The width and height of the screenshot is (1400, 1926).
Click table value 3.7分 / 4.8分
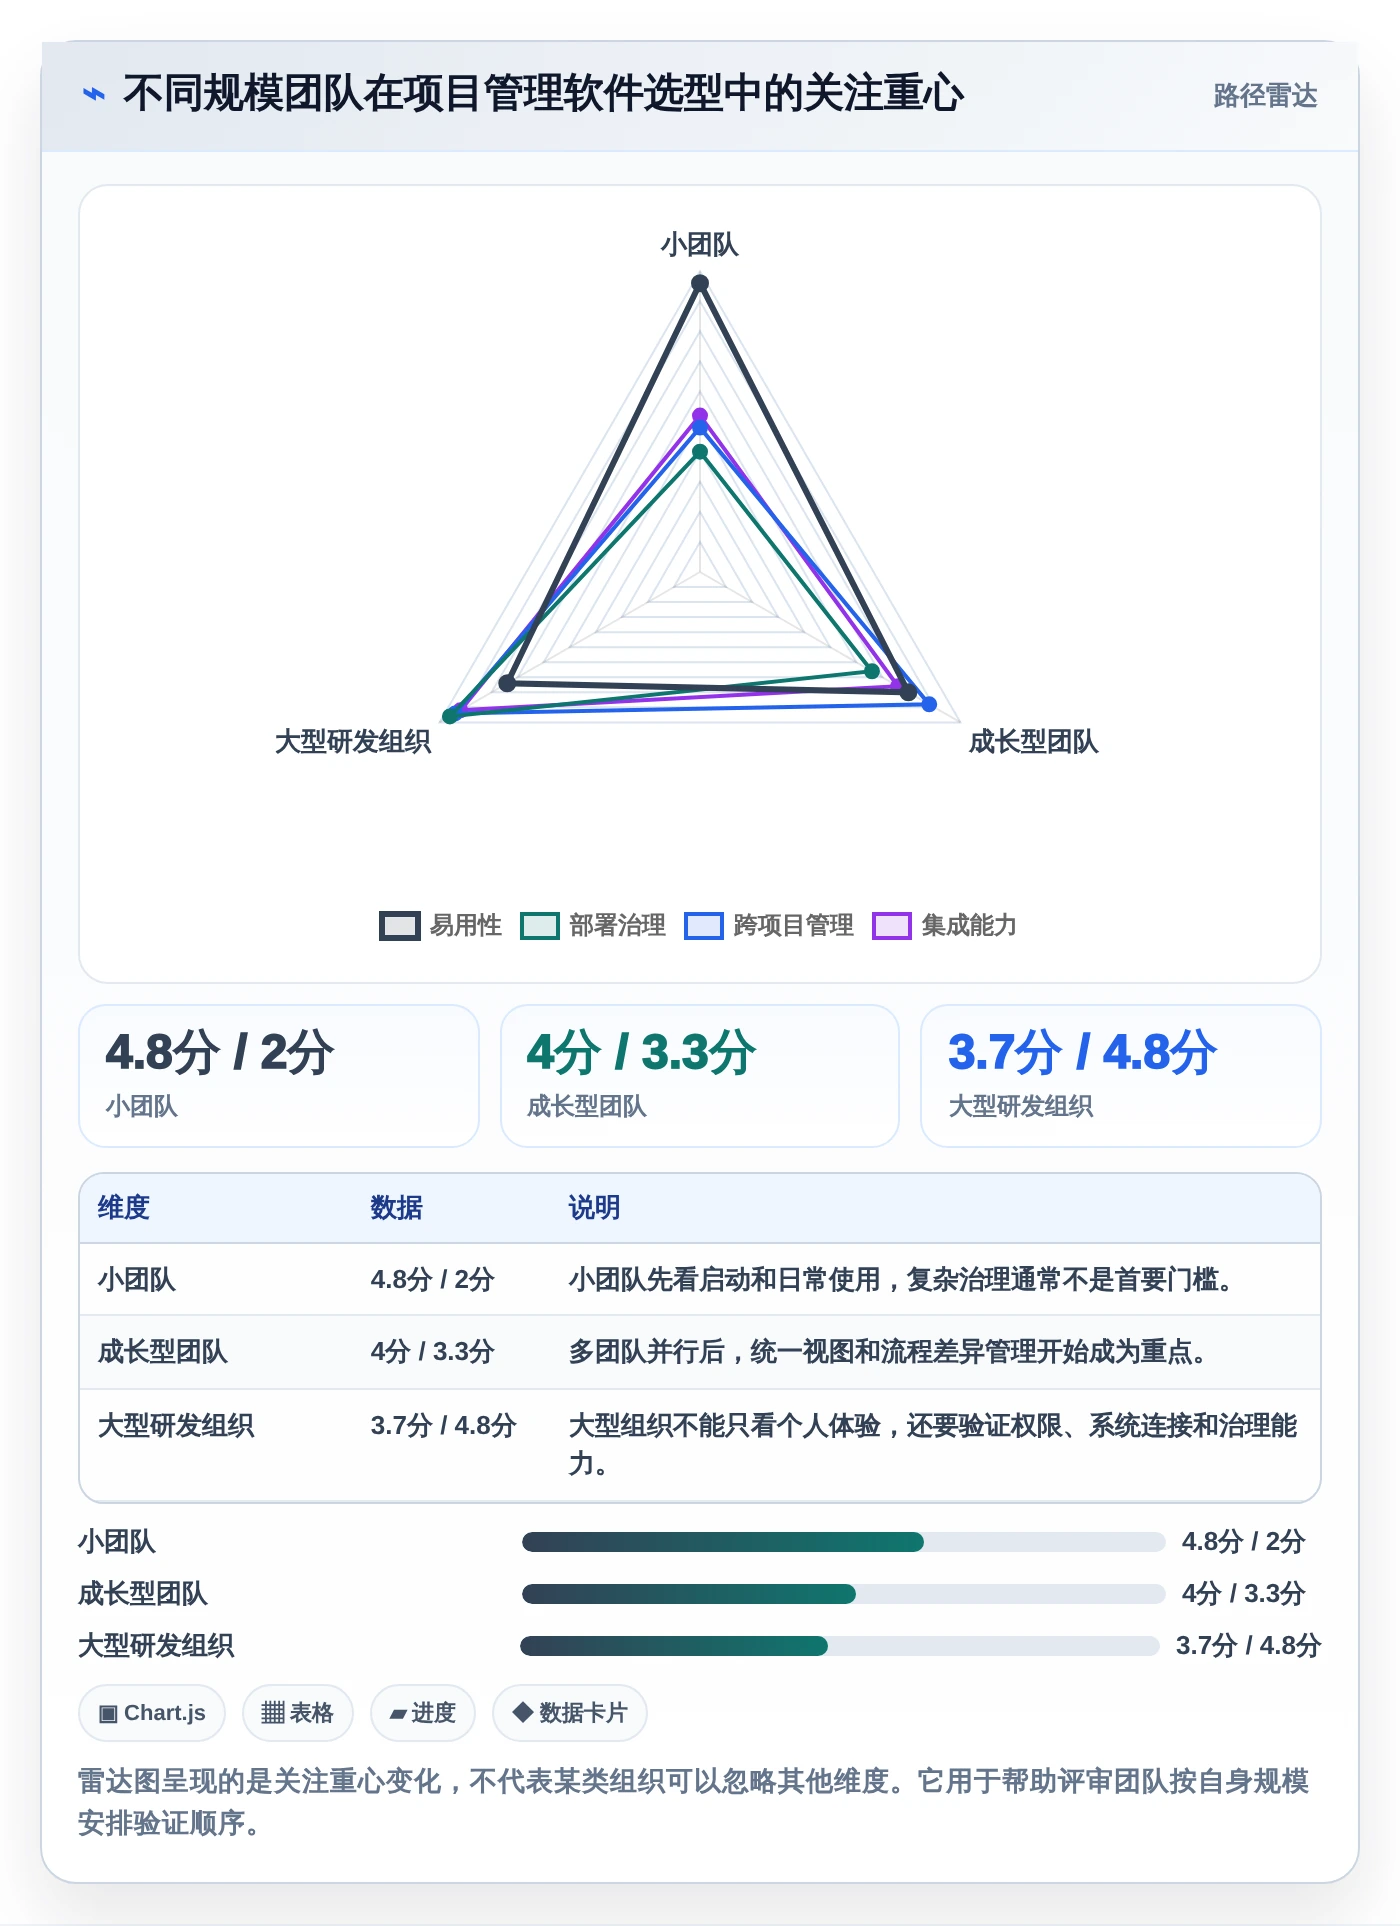tap(444, 1425)
